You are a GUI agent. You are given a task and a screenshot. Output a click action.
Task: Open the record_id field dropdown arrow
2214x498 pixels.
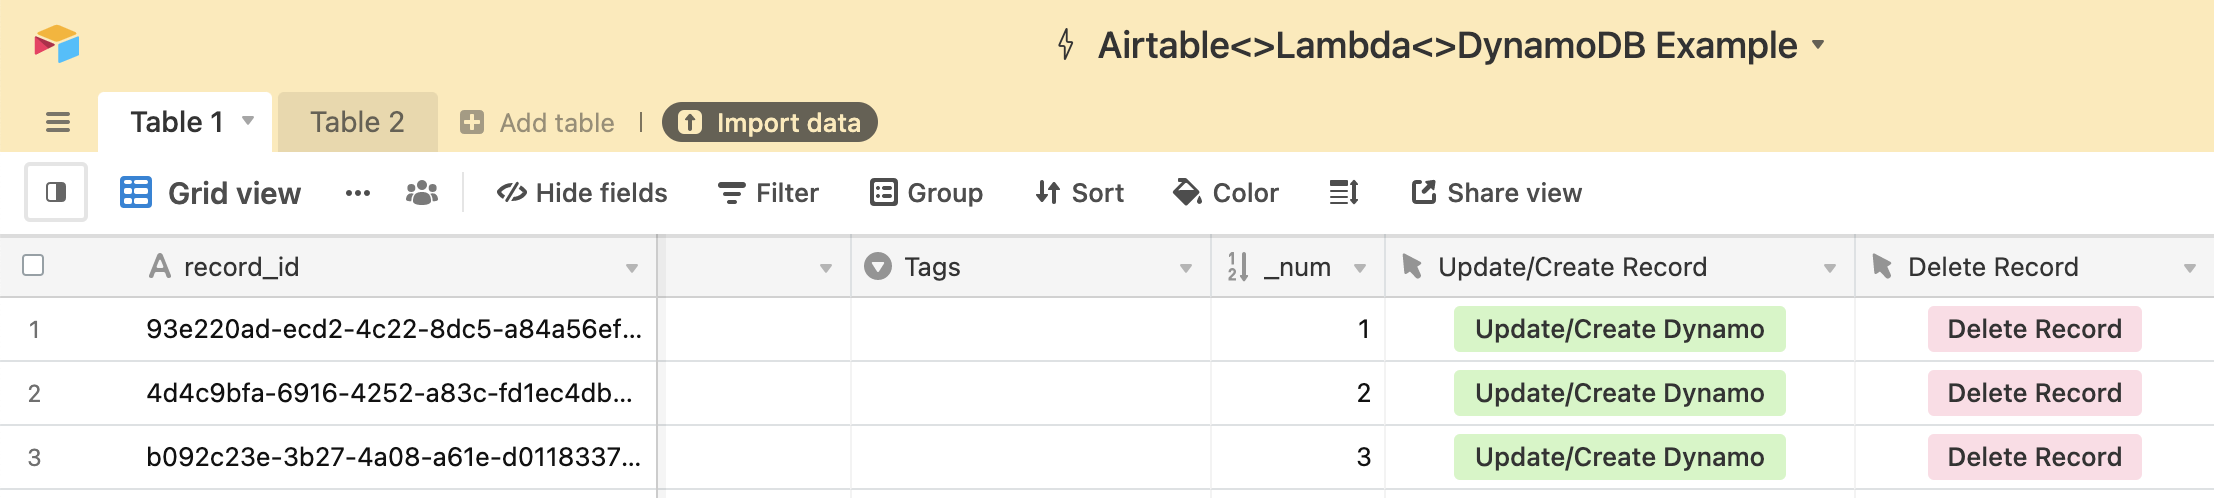pos(632,268)
